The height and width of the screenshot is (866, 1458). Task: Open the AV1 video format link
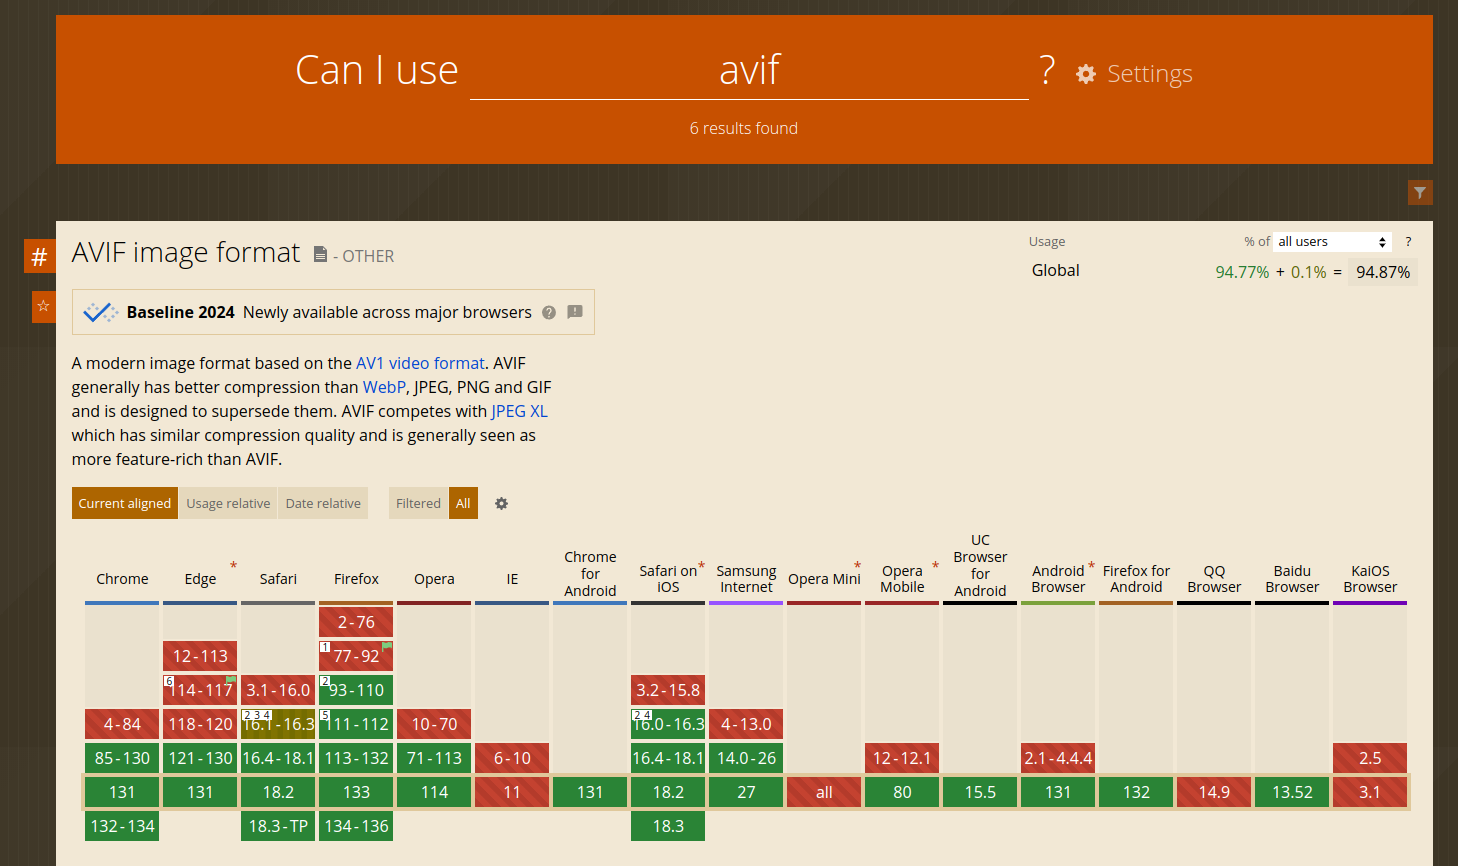pos(420,363)
